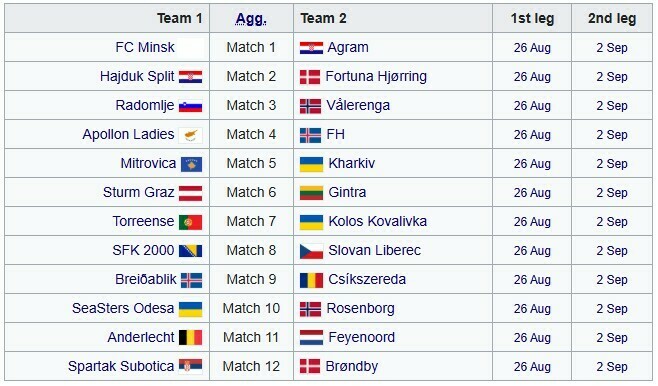This screenshot has width=658, height=386.
Task: Click the Croatia flag beside Agram
Action: pyautogui.click(x=311, y=48)
